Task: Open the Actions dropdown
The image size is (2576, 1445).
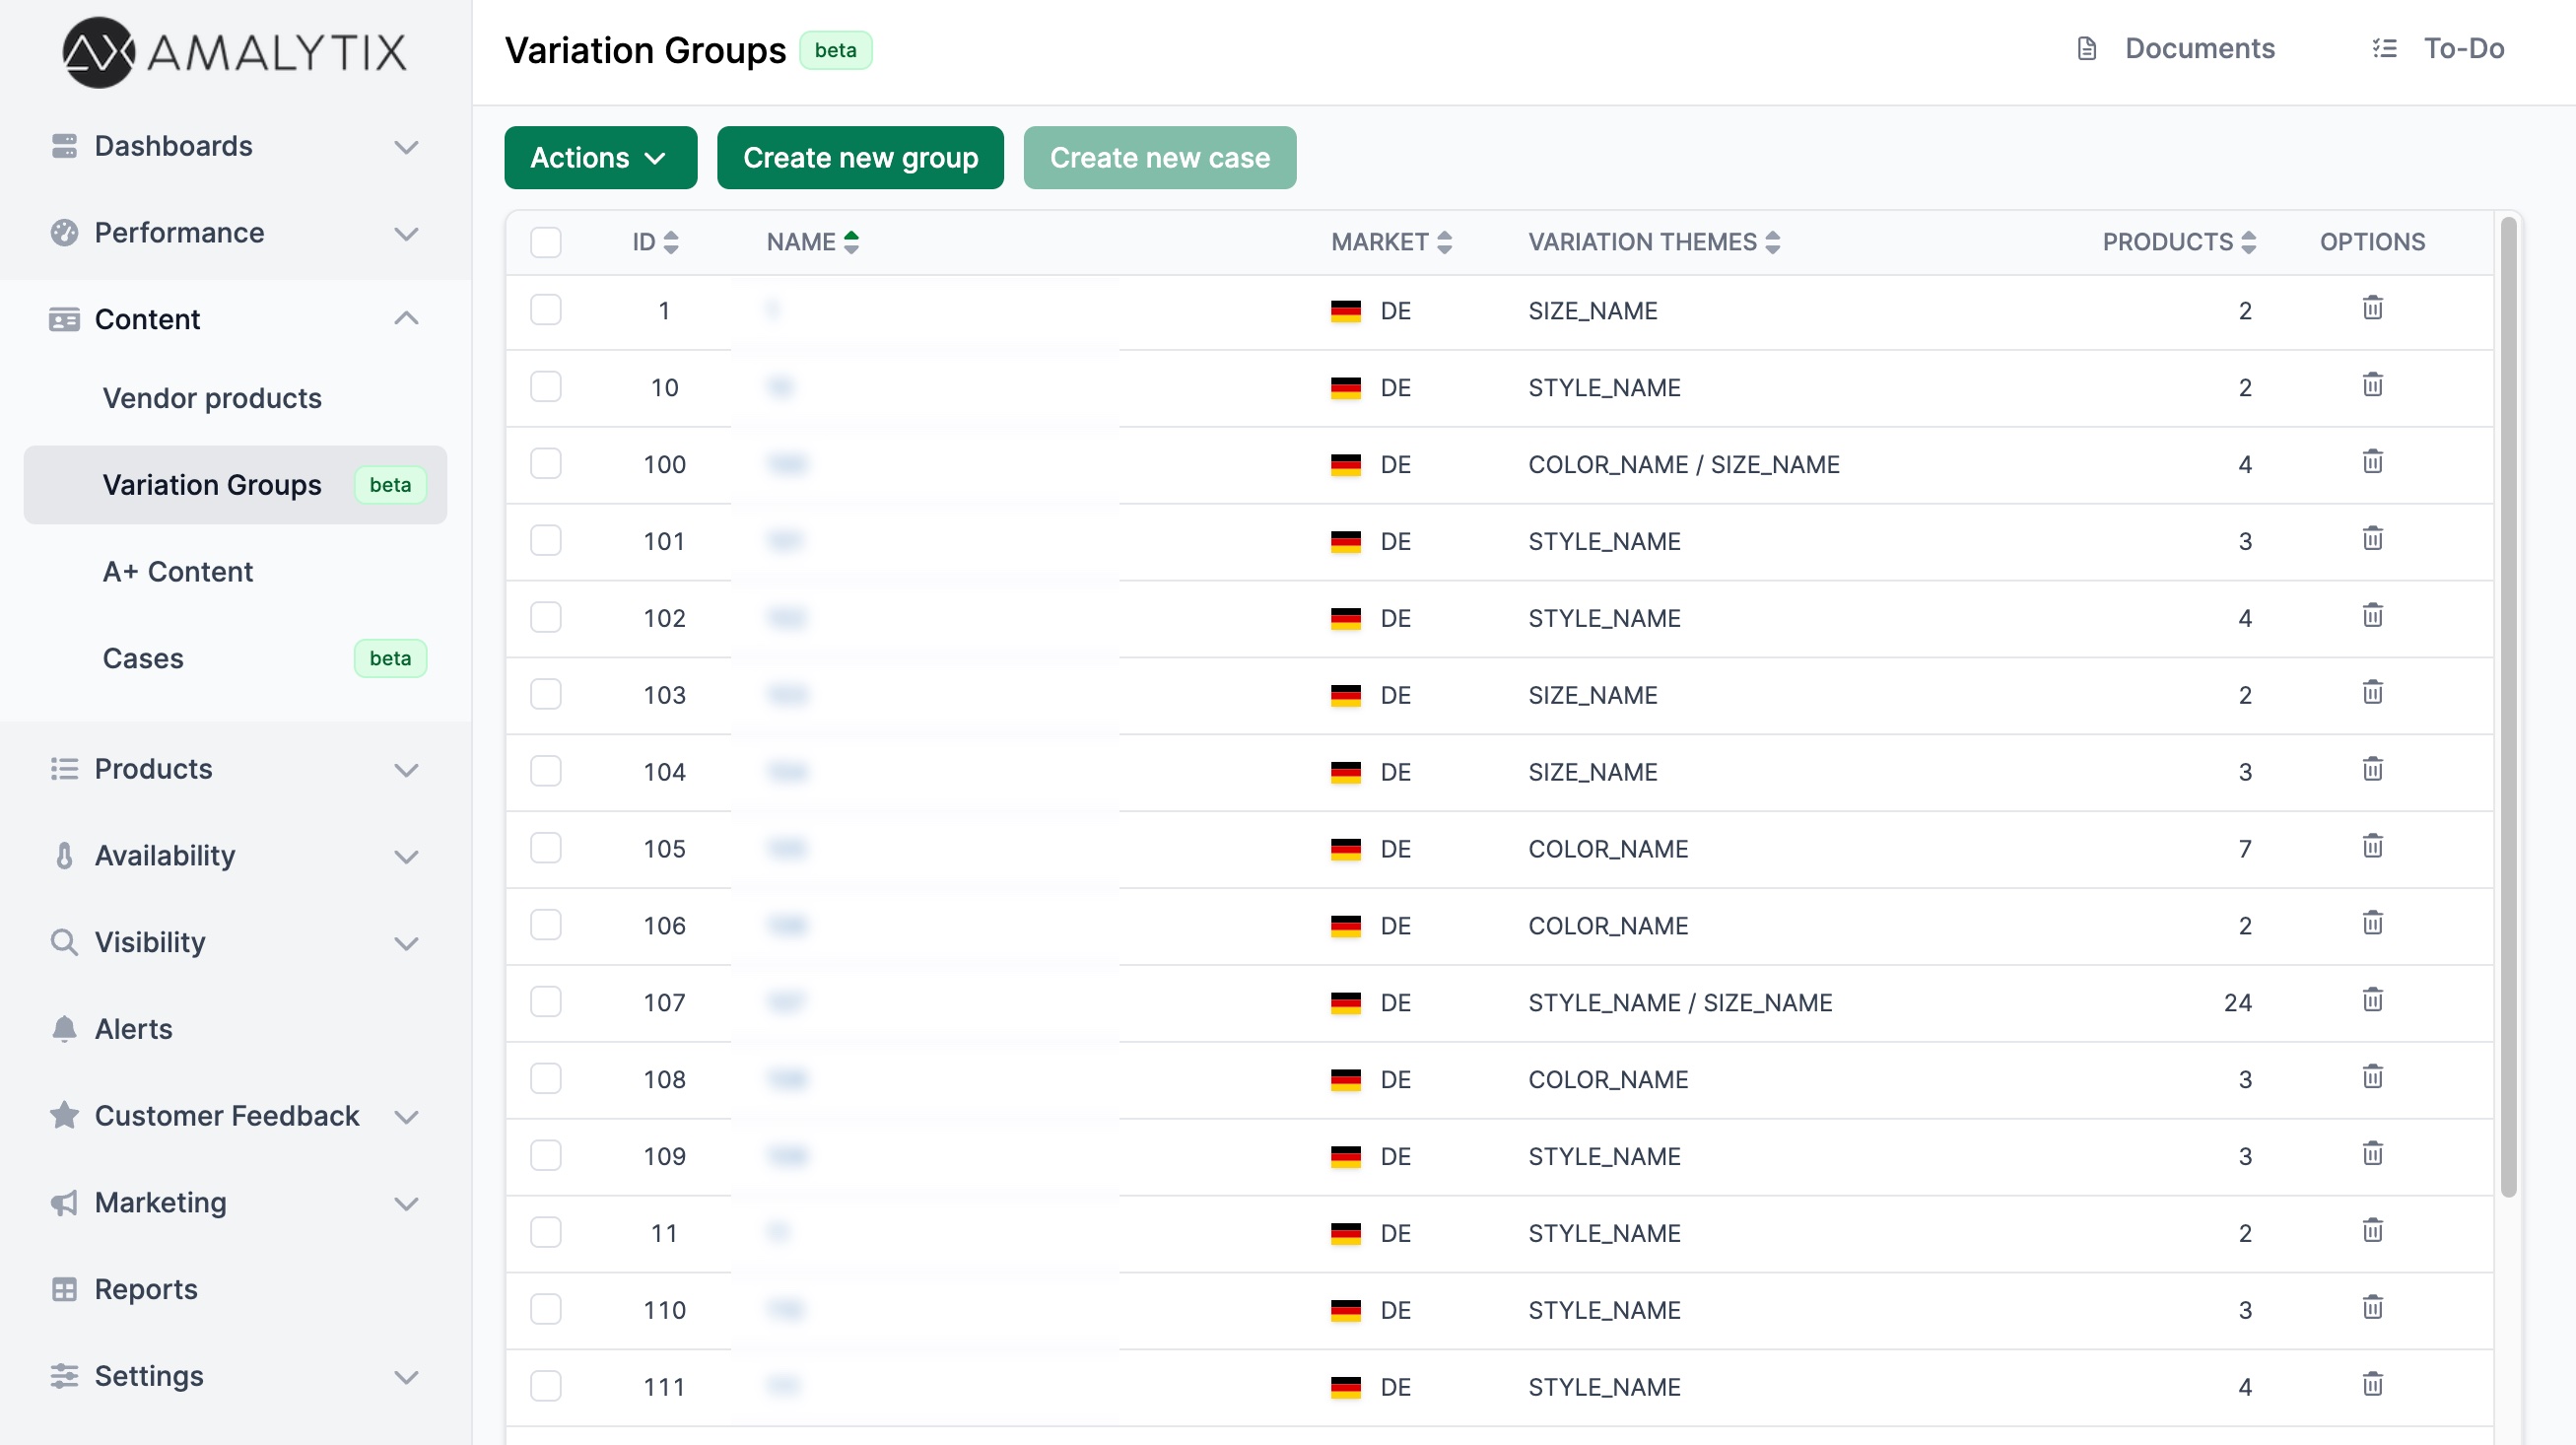Action: coord(600,158)
